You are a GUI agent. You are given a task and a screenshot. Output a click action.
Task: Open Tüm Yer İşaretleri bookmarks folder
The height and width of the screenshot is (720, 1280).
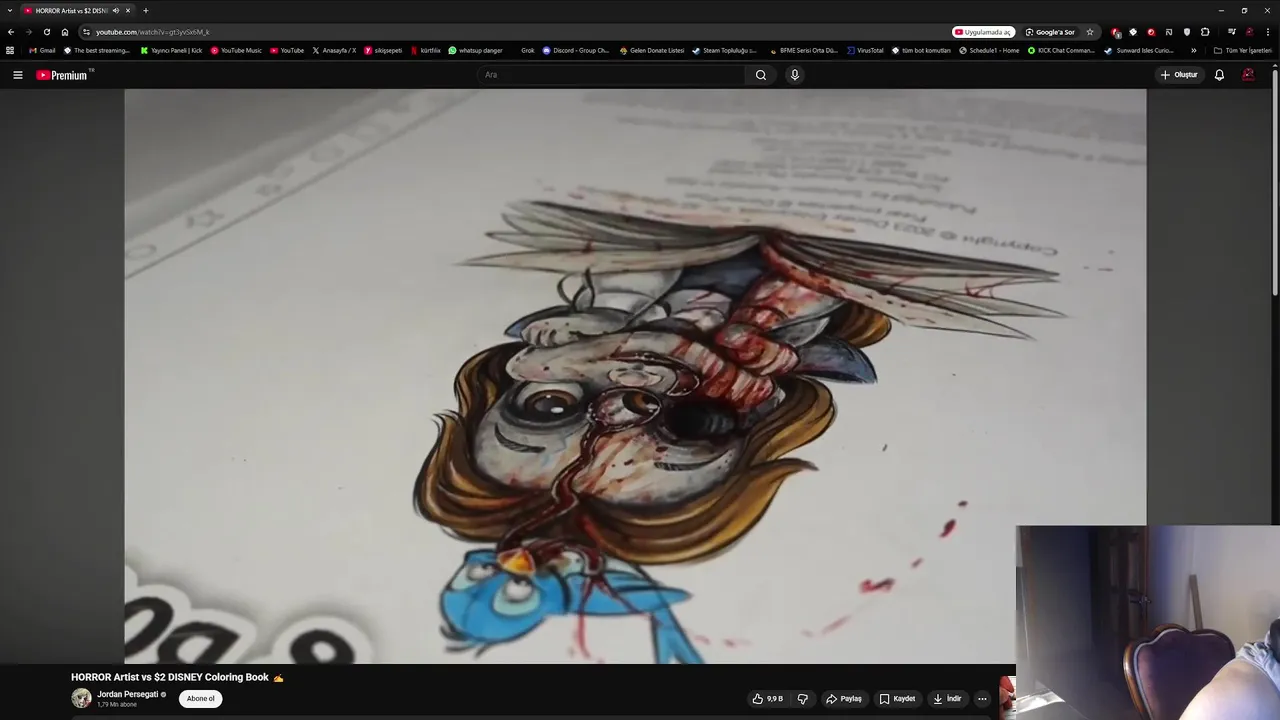pyautogui.click(x=1242, y=50)
